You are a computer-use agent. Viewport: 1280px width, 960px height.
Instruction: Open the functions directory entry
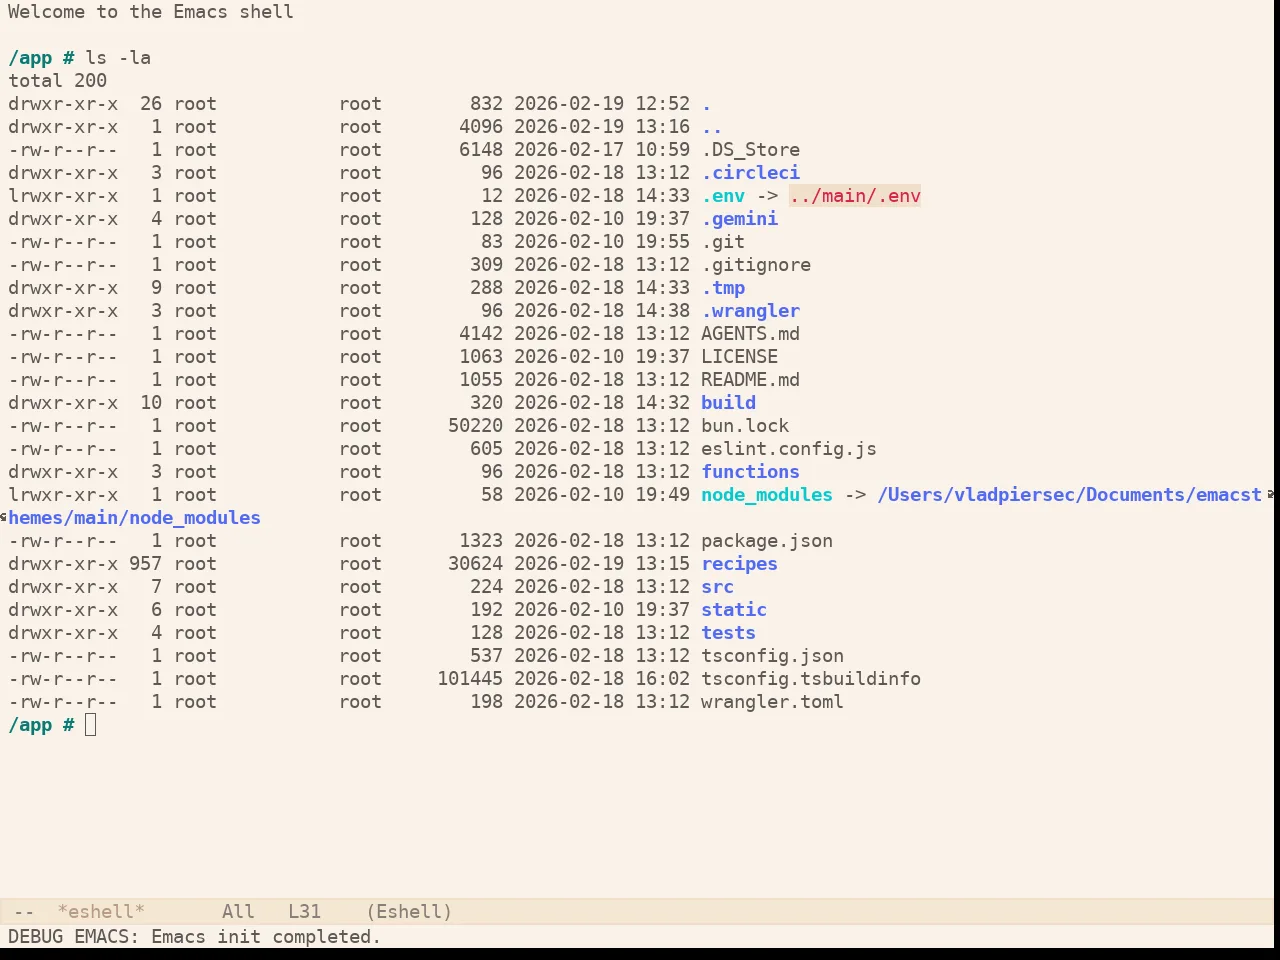(750, 472)
